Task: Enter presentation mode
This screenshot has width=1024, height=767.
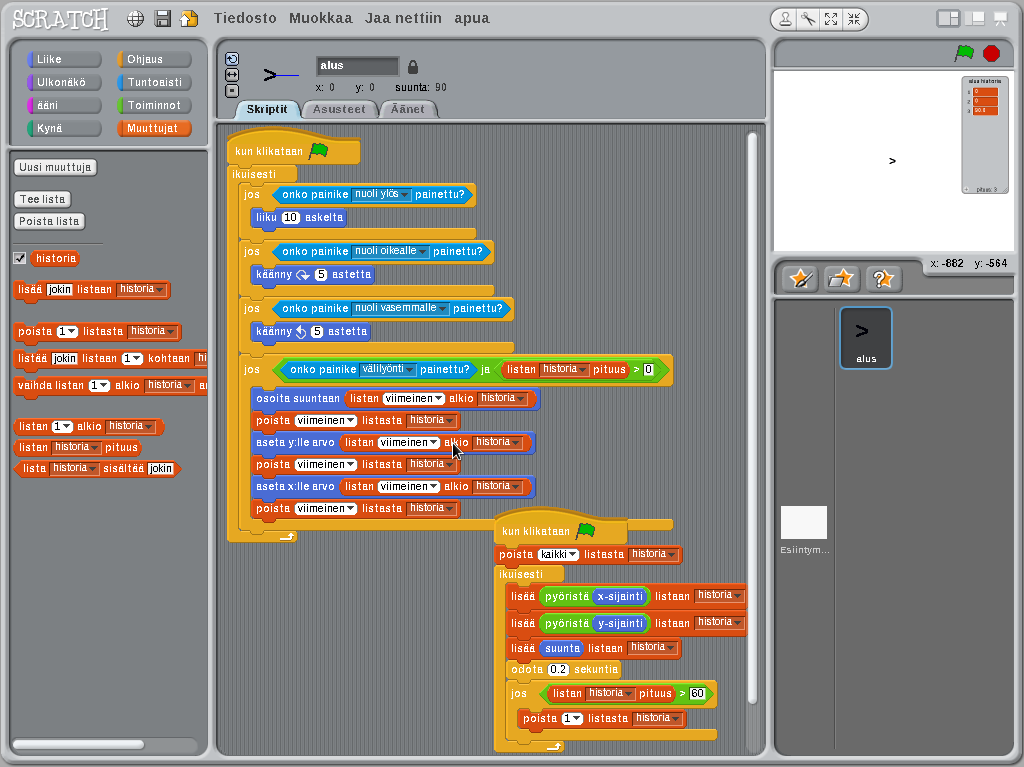Action: coord(1000,19)
